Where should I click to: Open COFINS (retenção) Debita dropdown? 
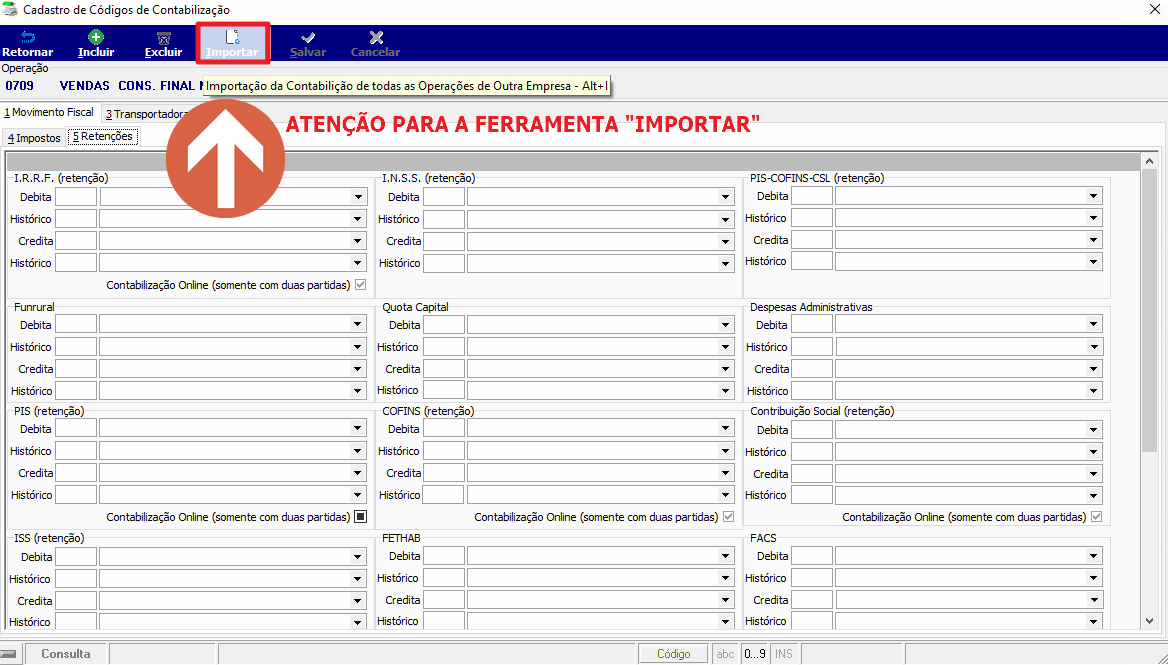tap(726, 429)
